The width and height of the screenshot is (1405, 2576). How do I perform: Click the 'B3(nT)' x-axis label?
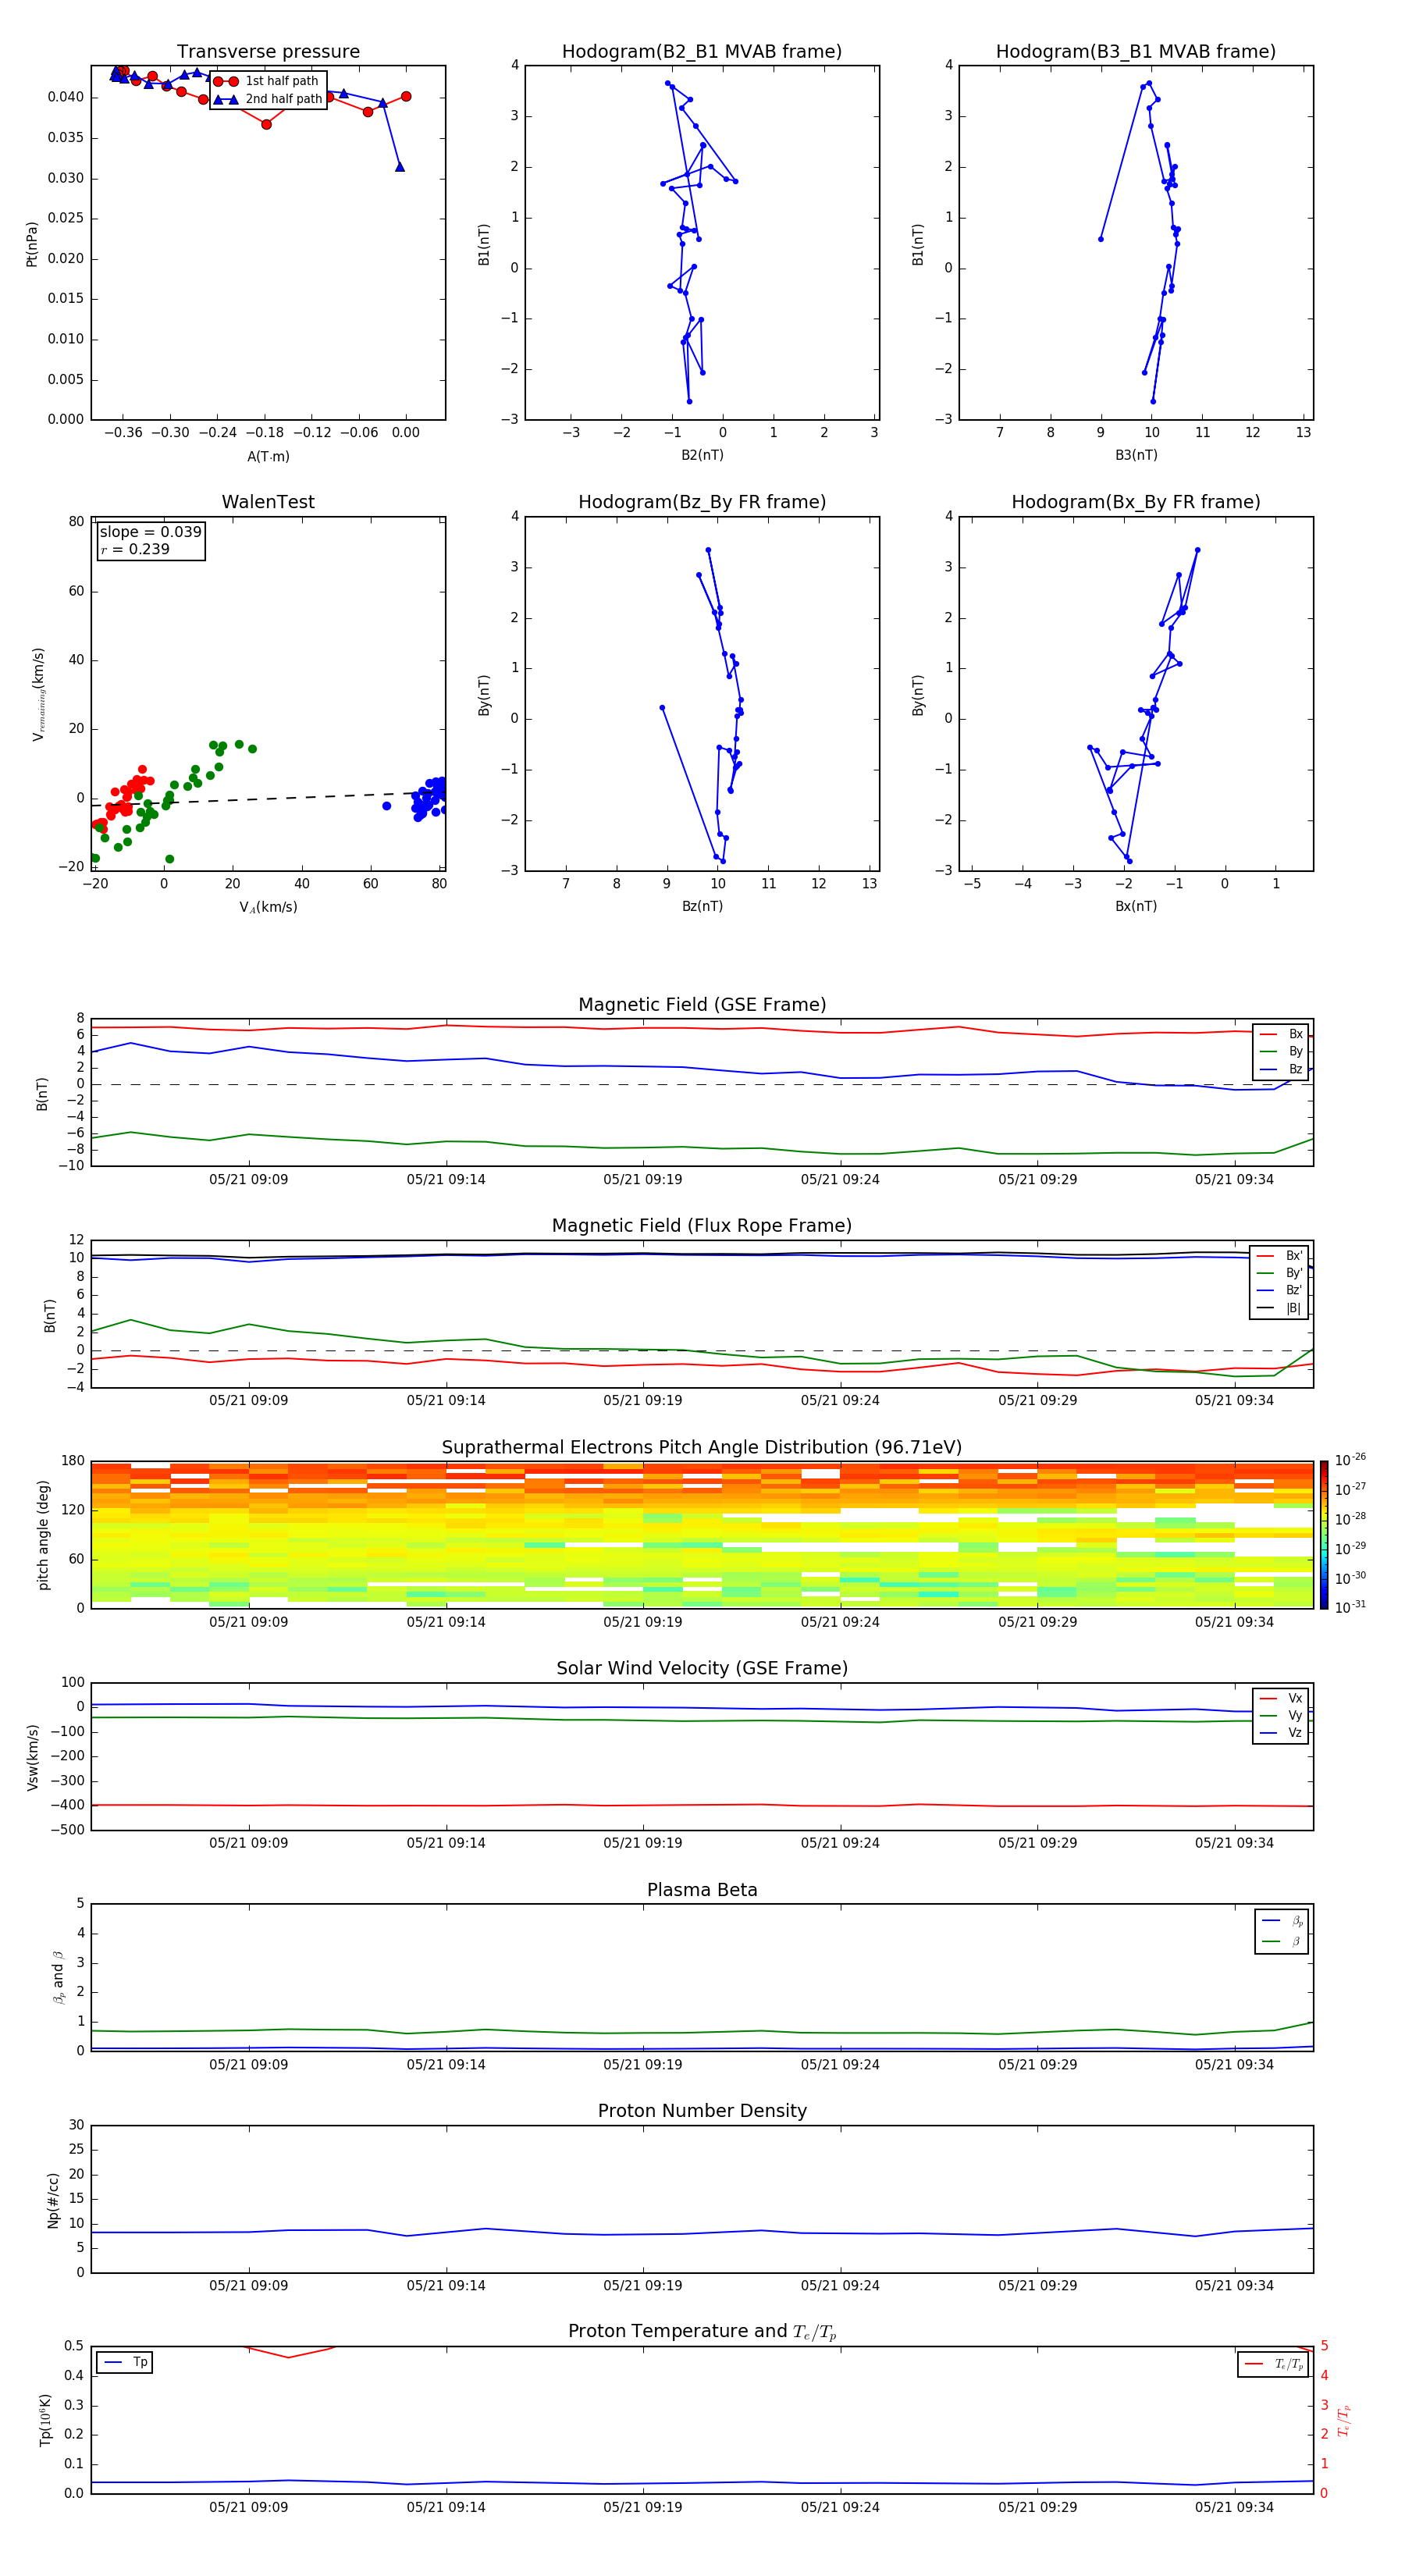tap(1136, 455)
